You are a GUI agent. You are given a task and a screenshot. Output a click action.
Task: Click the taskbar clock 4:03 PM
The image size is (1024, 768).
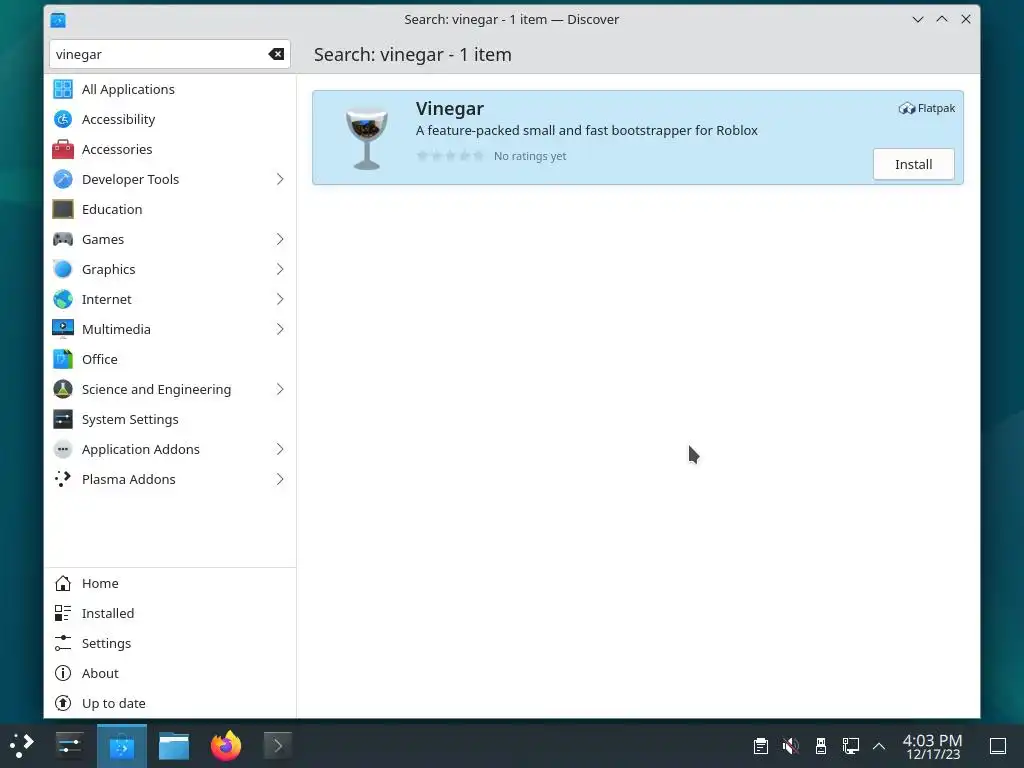(932, 746)
